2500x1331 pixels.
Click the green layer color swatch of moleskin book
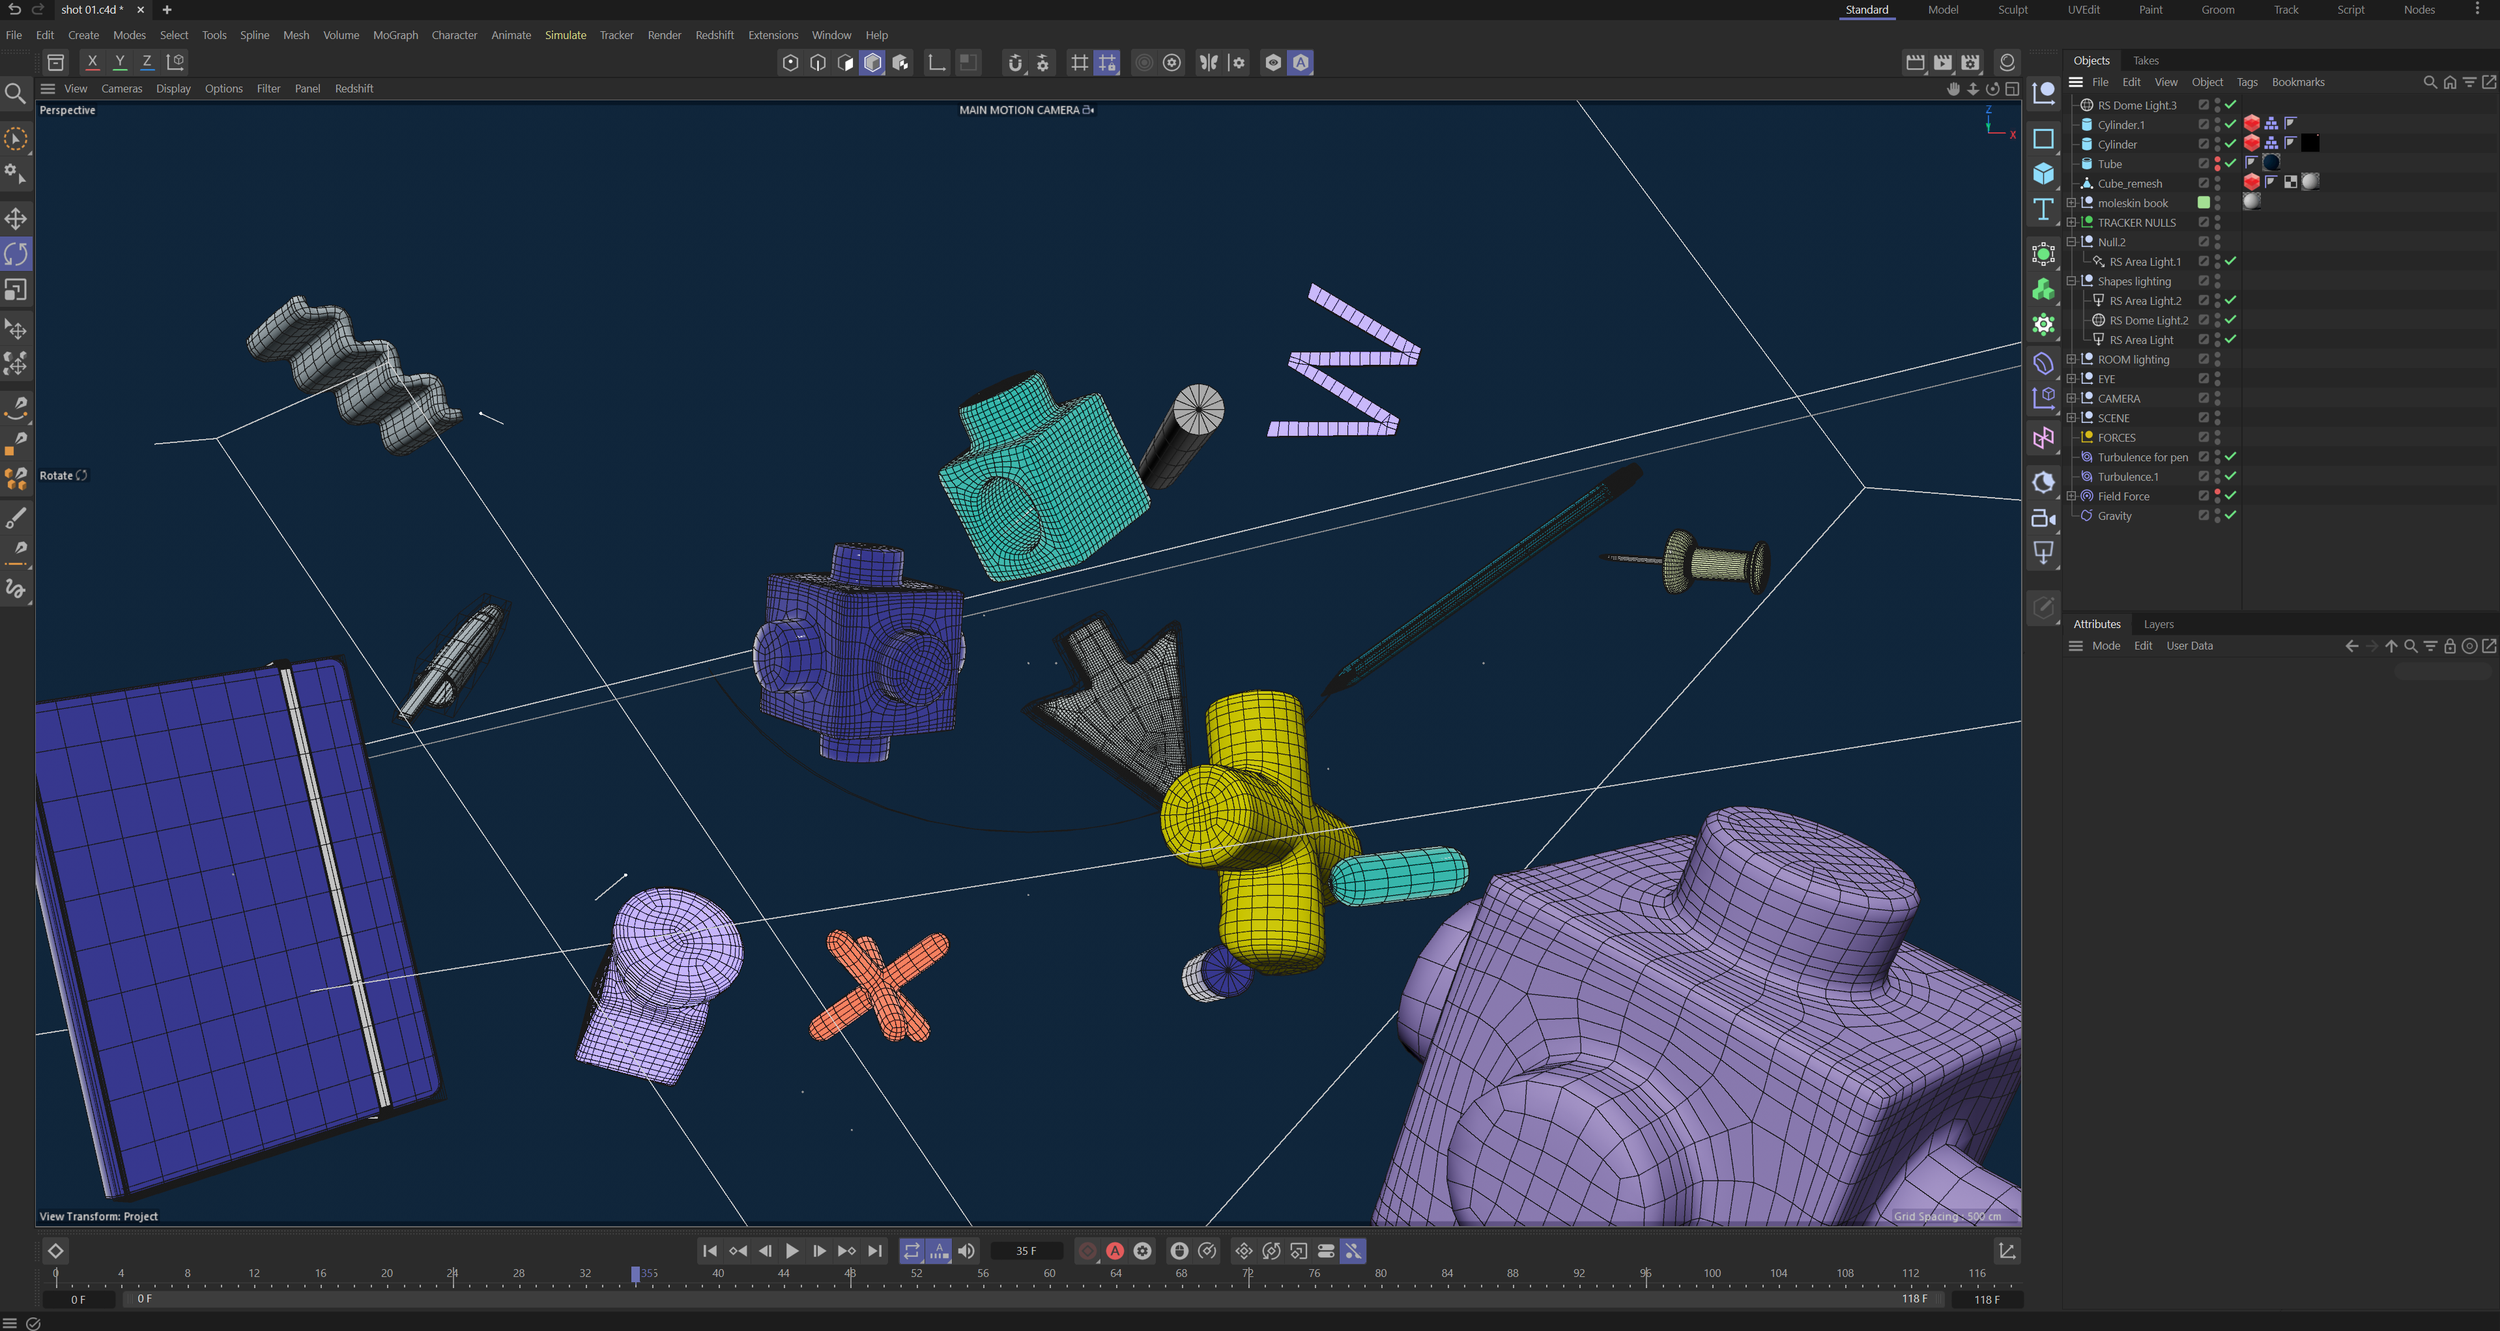(x=2203, y=202)
